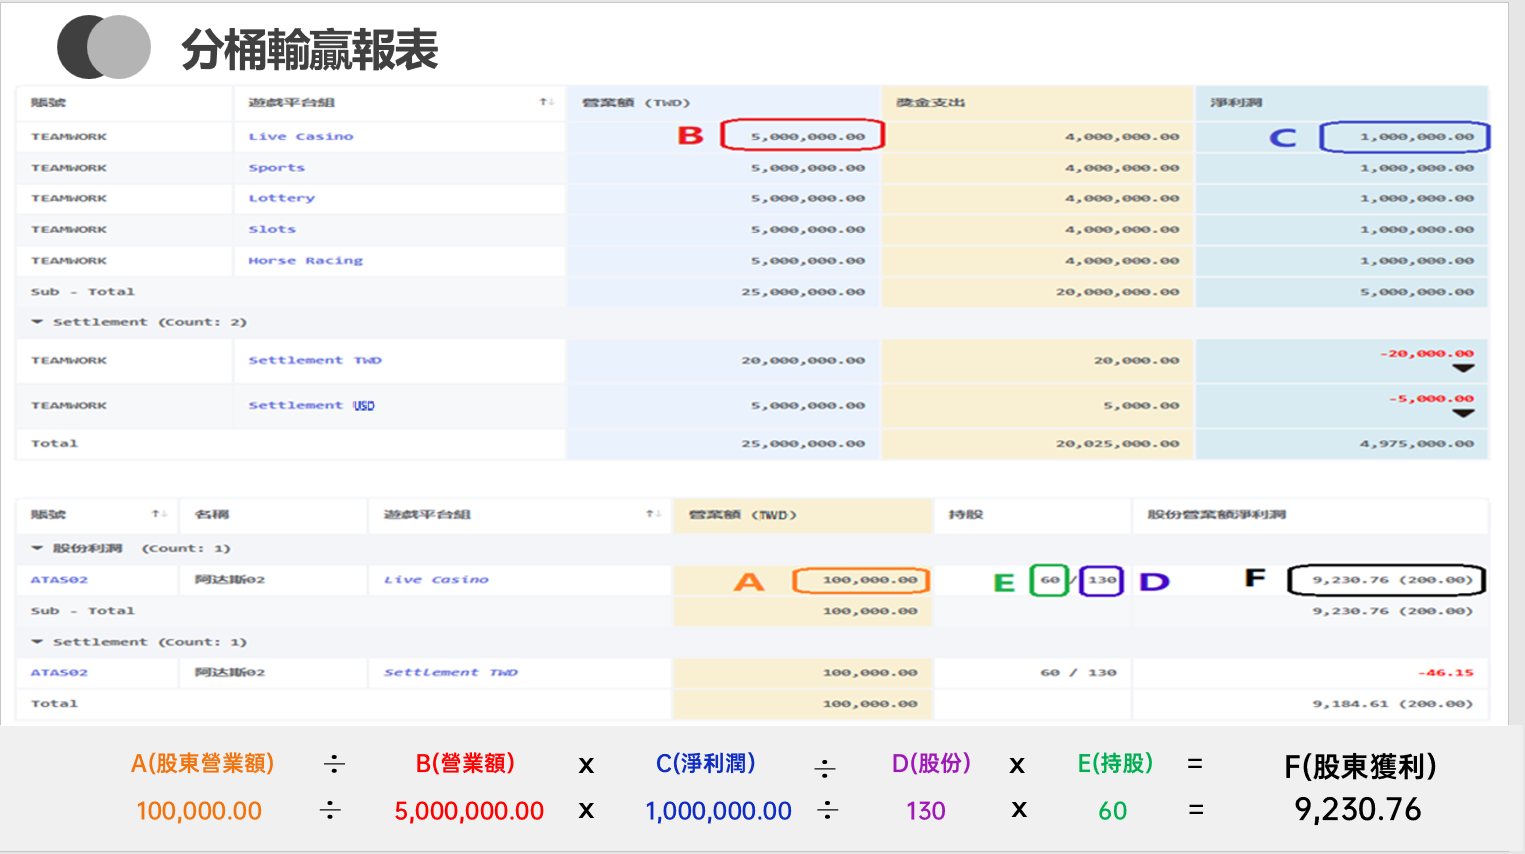Open the Slots platform link
The image size is (1525, 854).
pyautogui.click(x=272, y=229)
